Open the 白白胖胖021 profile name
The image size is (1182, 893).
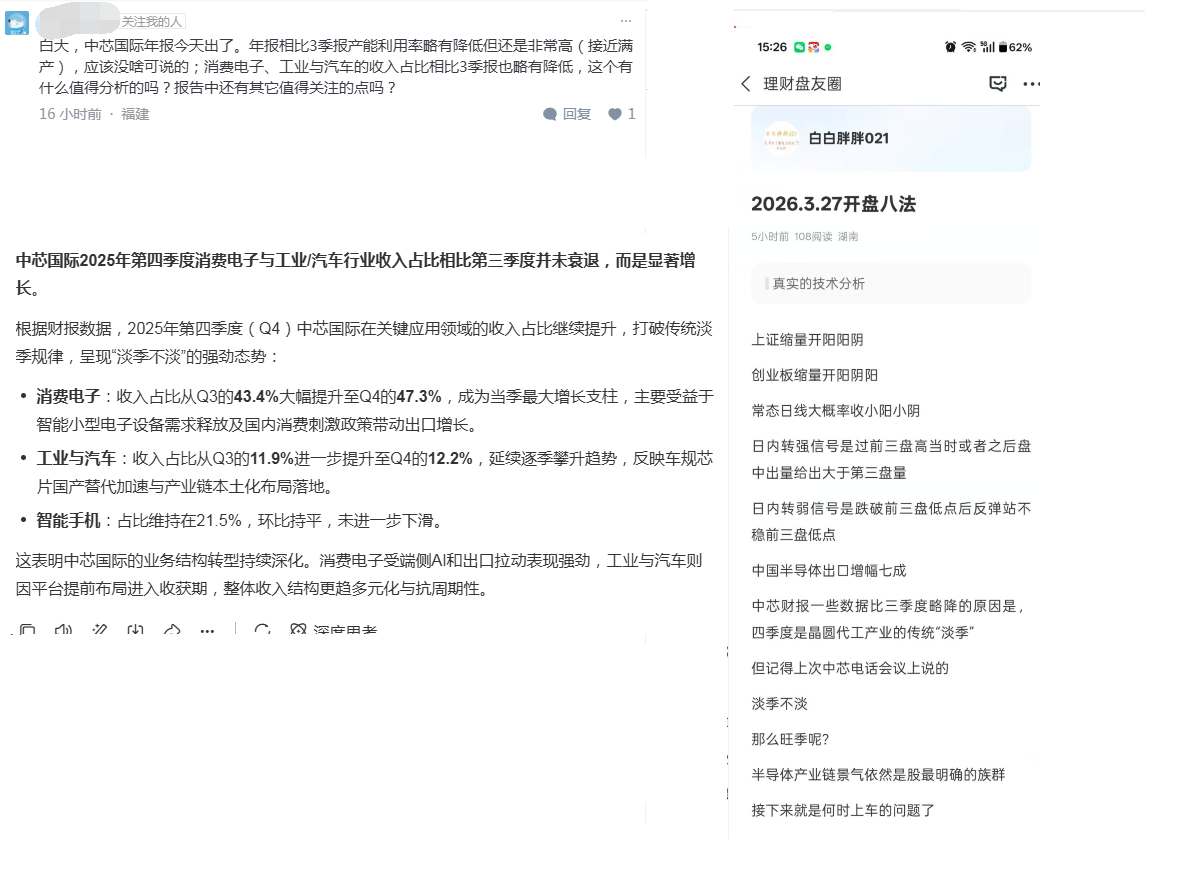[x=849, y=138]
